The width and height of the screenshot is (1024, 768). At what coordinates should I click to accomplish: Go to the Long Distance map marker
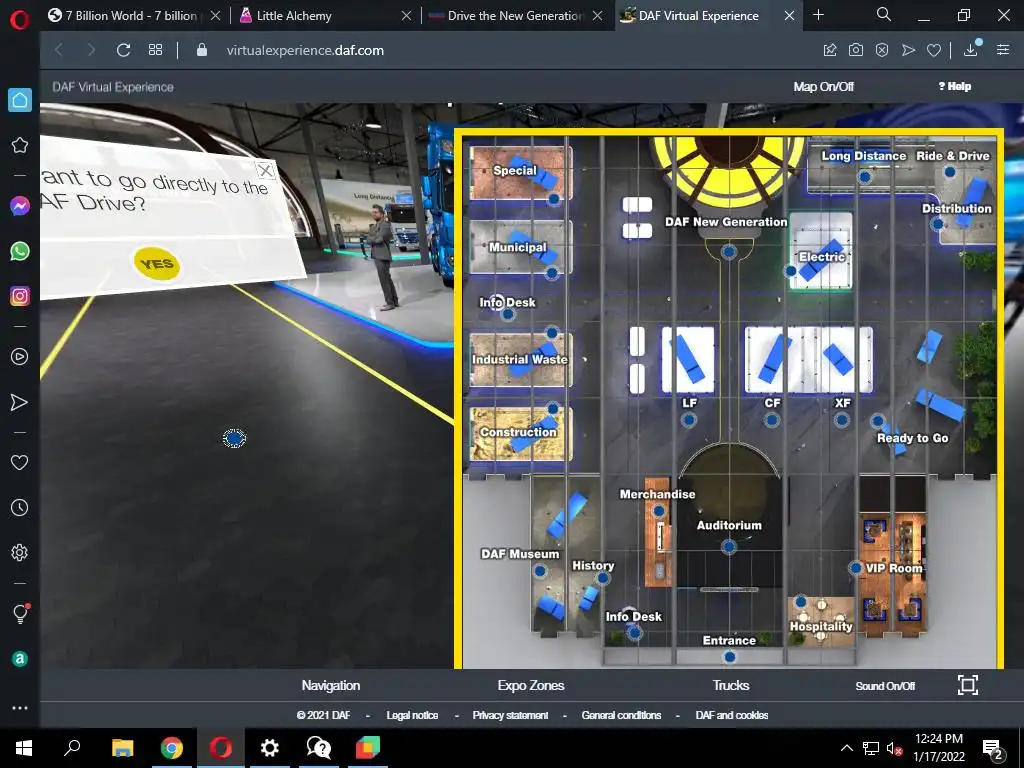(865, 176)
